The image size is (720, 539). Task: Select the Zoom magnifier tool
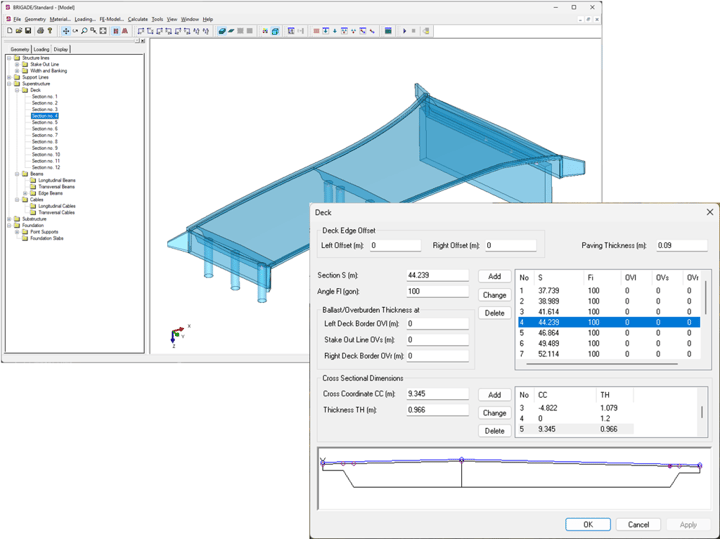pyautogui.click(x=84, y=31)
